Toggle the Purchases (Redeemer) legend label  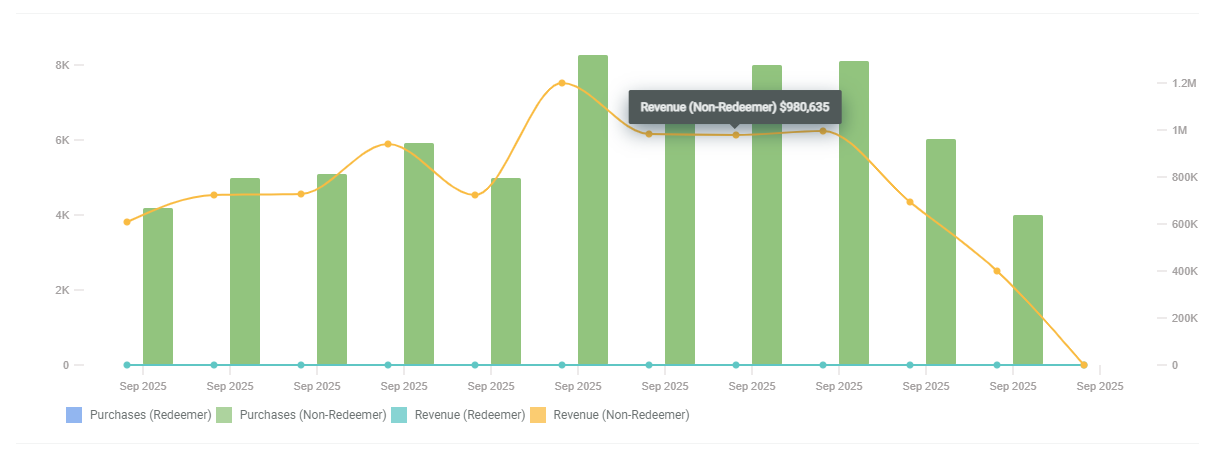(x=150, y=414)
